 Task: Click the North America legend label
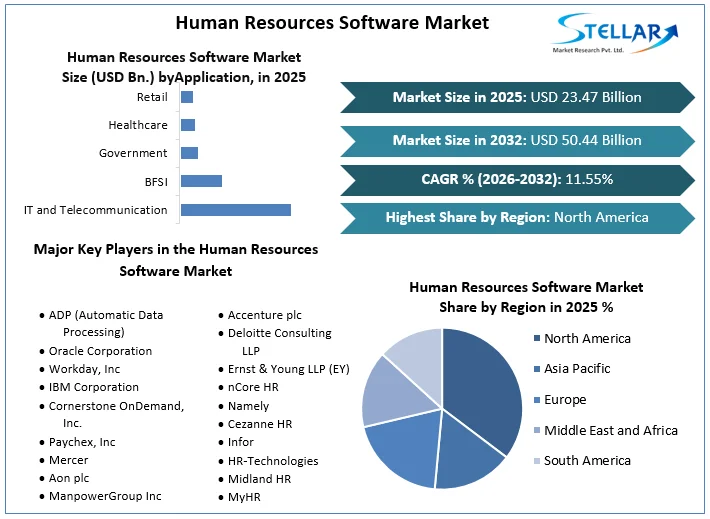(587, 338)
